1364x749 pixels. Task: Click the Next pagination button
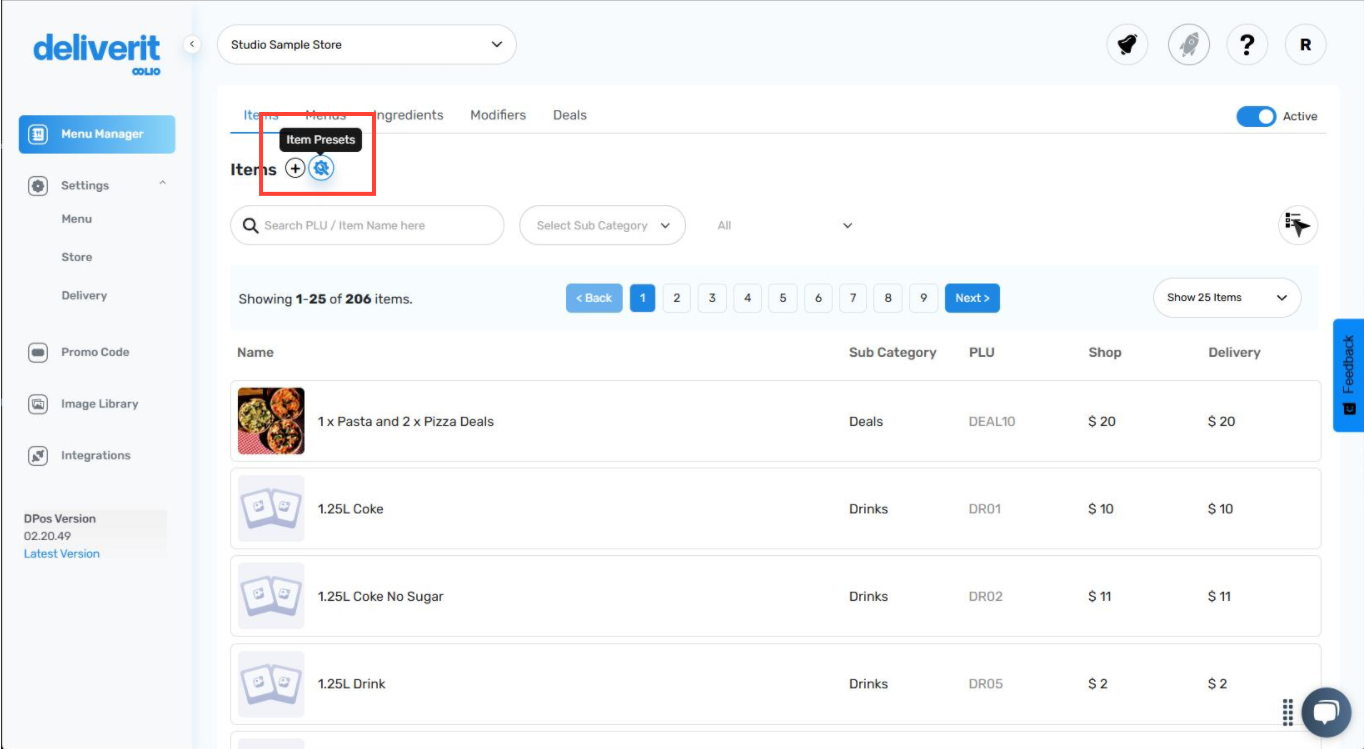(x=971, y=297)
